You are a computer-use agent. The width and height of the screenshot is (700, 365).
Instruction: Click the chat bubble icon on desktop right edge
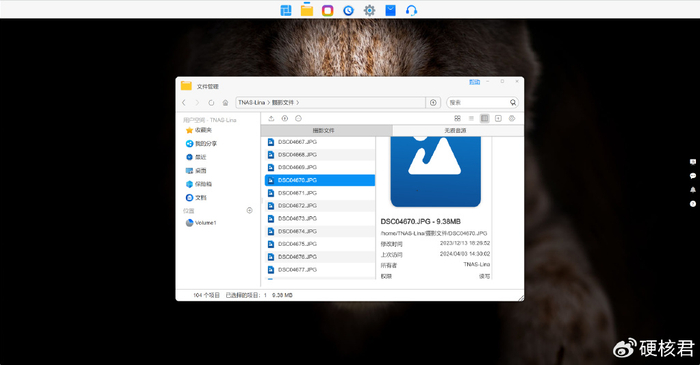pos(693,176)
